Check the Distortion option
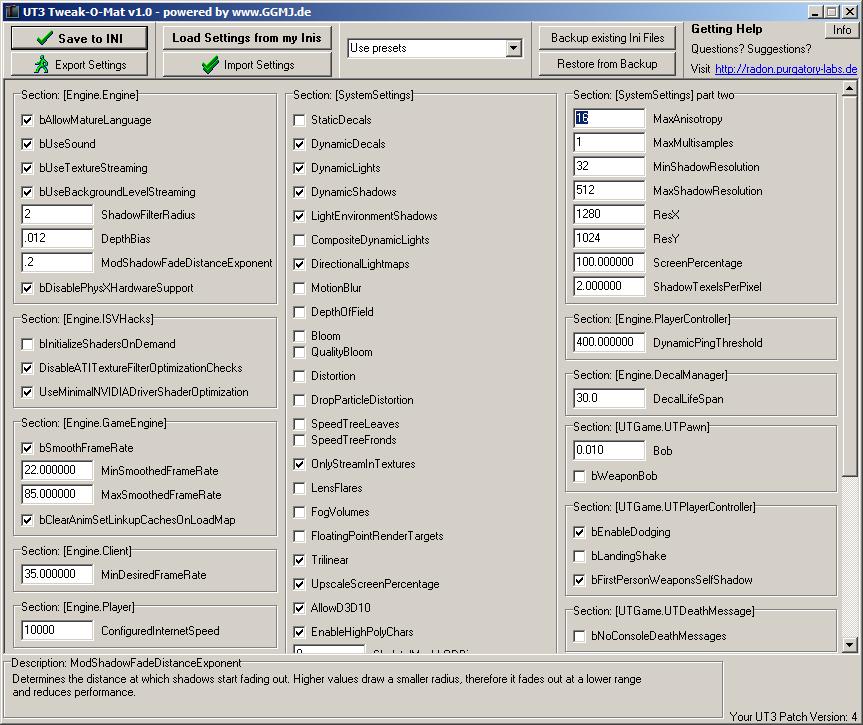 click(299, 376)
